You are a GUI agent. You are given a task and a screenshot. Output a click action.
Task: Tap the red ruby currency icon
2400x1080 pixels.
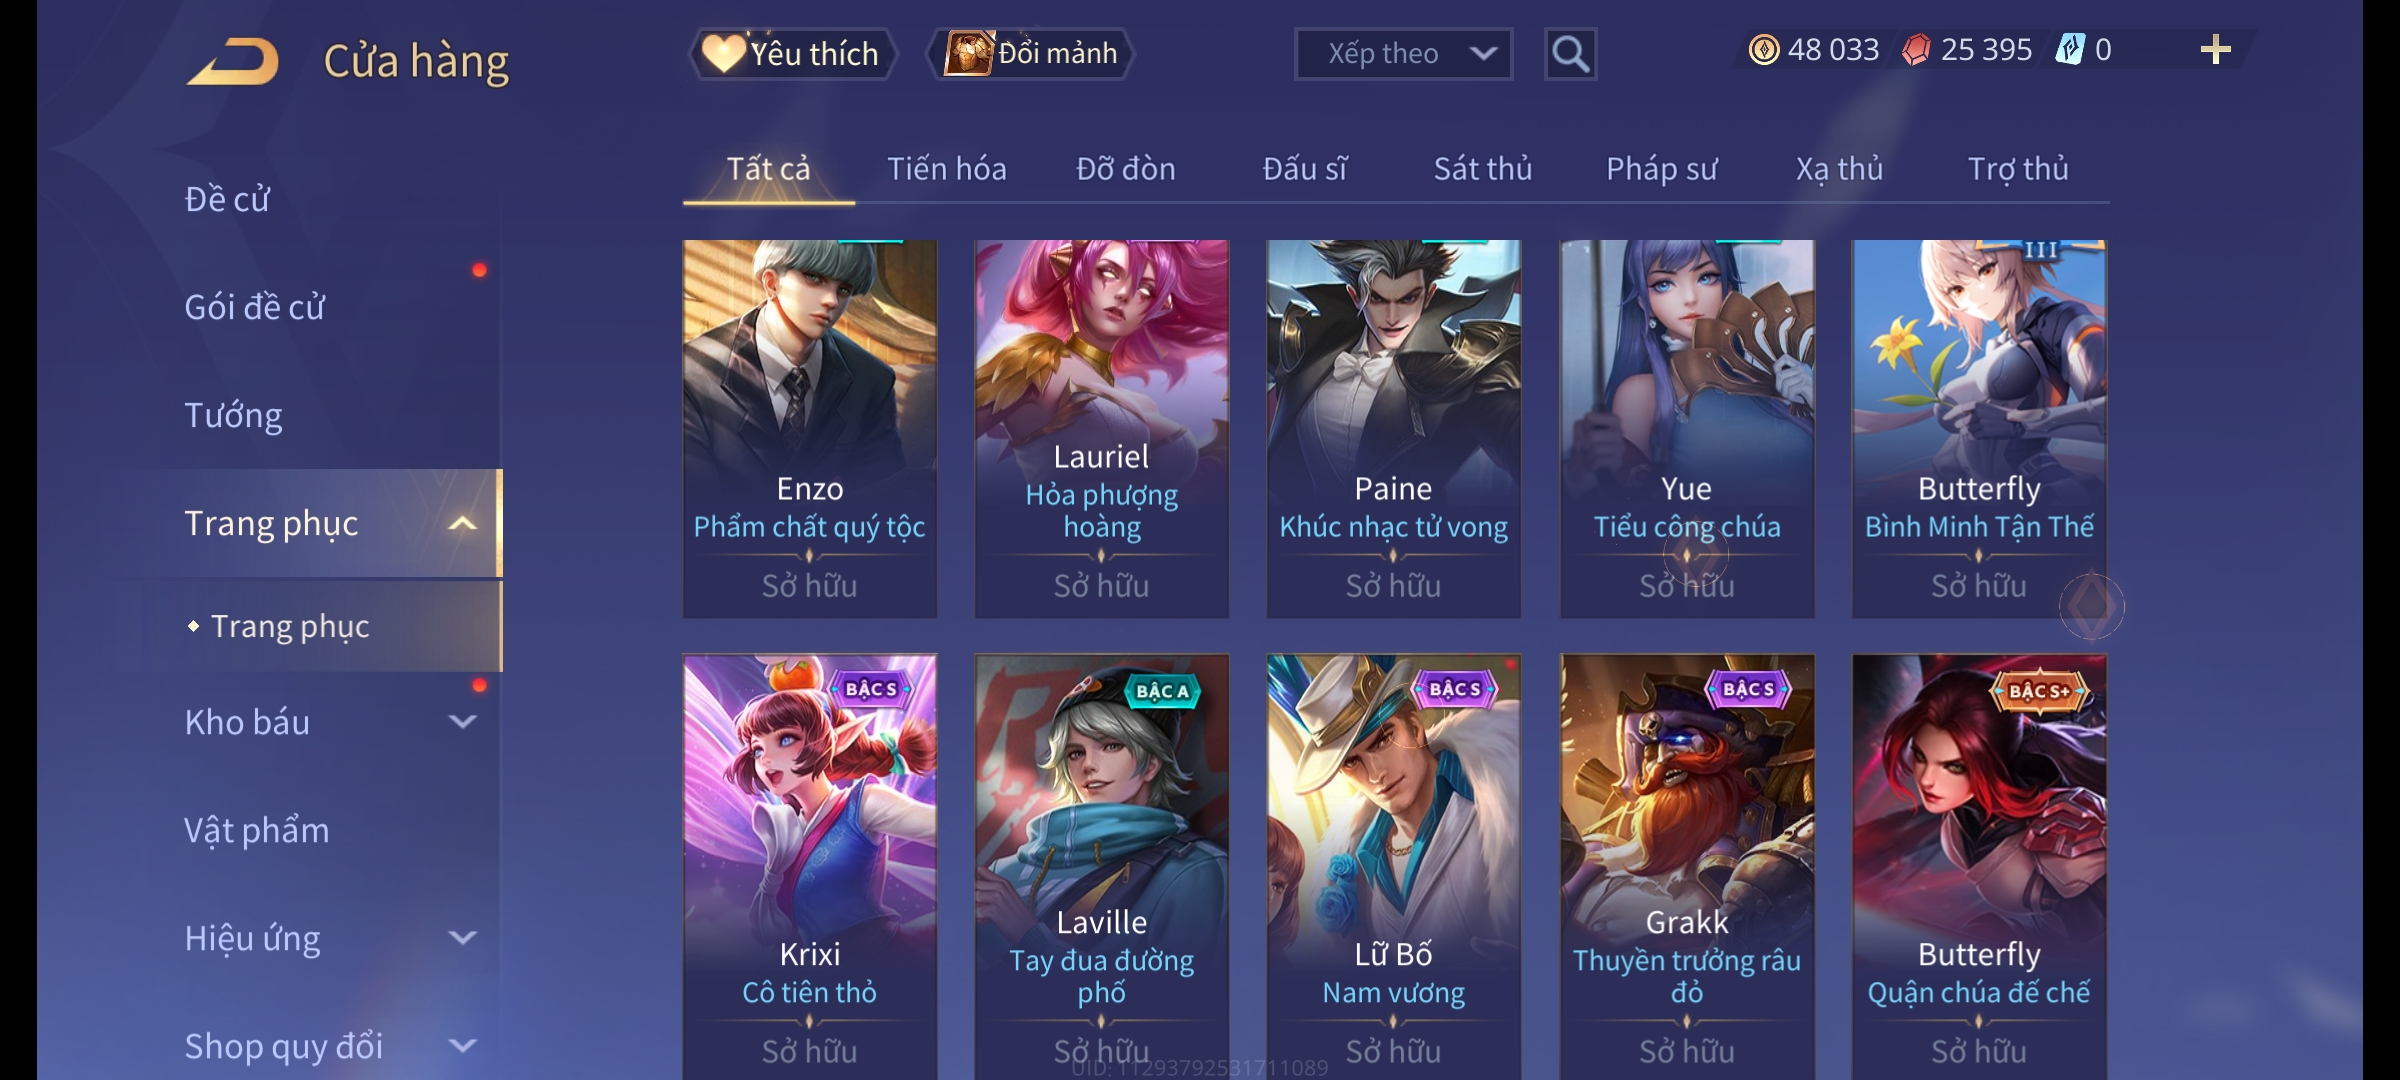[x=1916, y=50]
